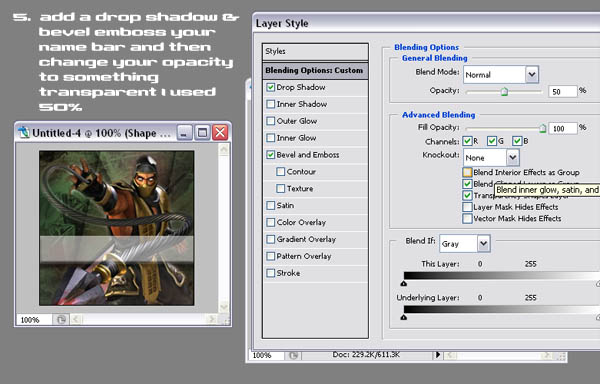Close the Untitled-4 document window

coord(220,133)
